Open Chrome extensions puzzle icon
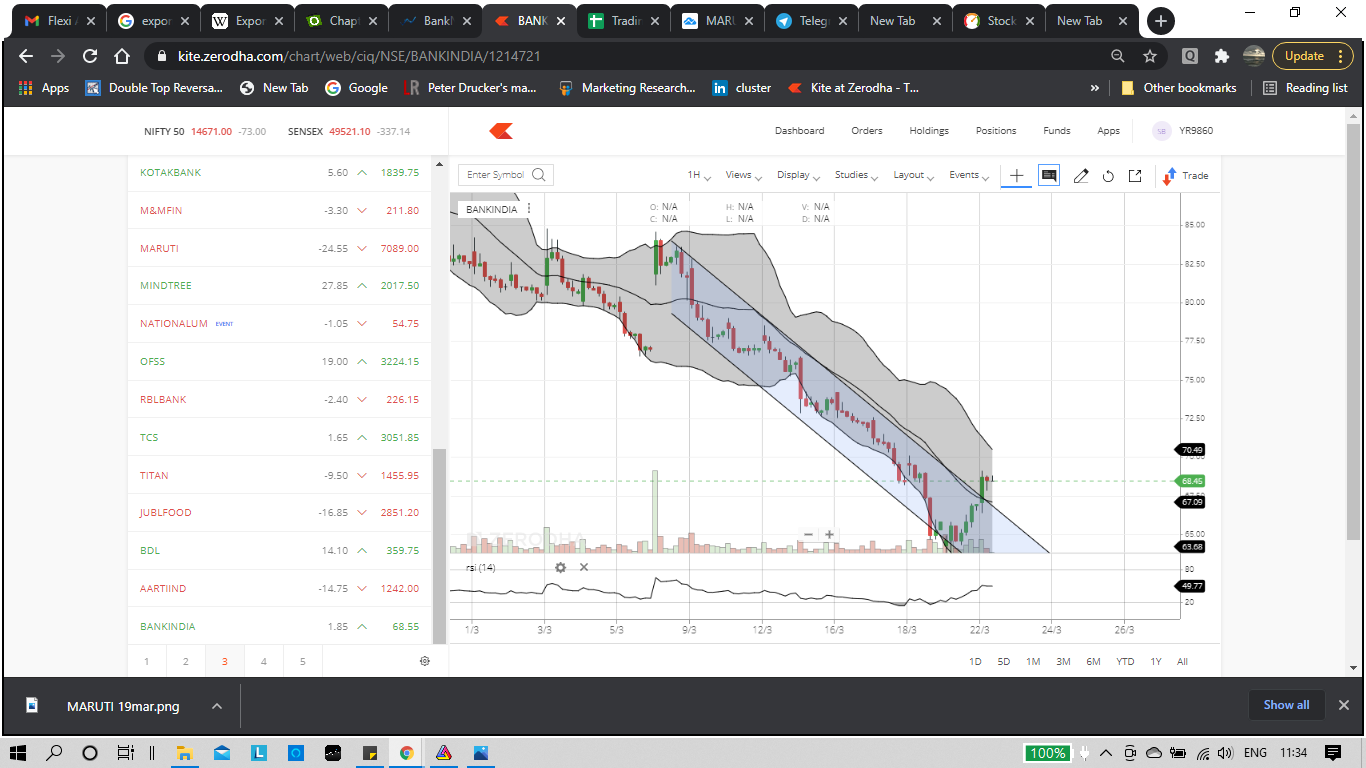This screenshot has height=768, width=1366. 1221,56
